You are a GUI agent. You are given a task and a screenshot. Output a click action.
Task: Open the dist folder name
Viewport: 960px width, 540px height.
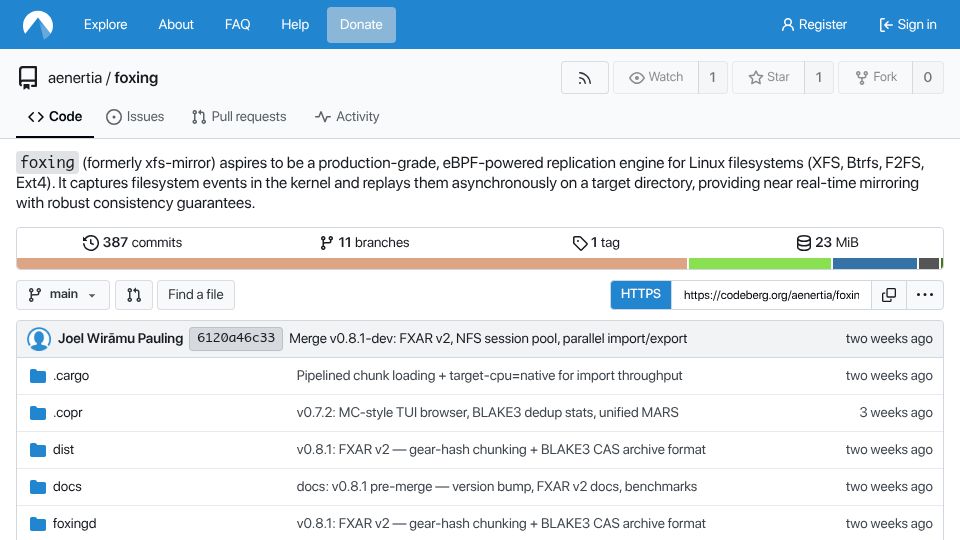(63, 450)
